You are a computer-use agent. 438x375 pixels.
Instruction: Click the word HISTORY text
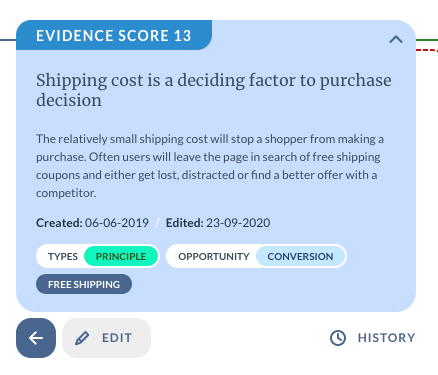tap(387, 338)
